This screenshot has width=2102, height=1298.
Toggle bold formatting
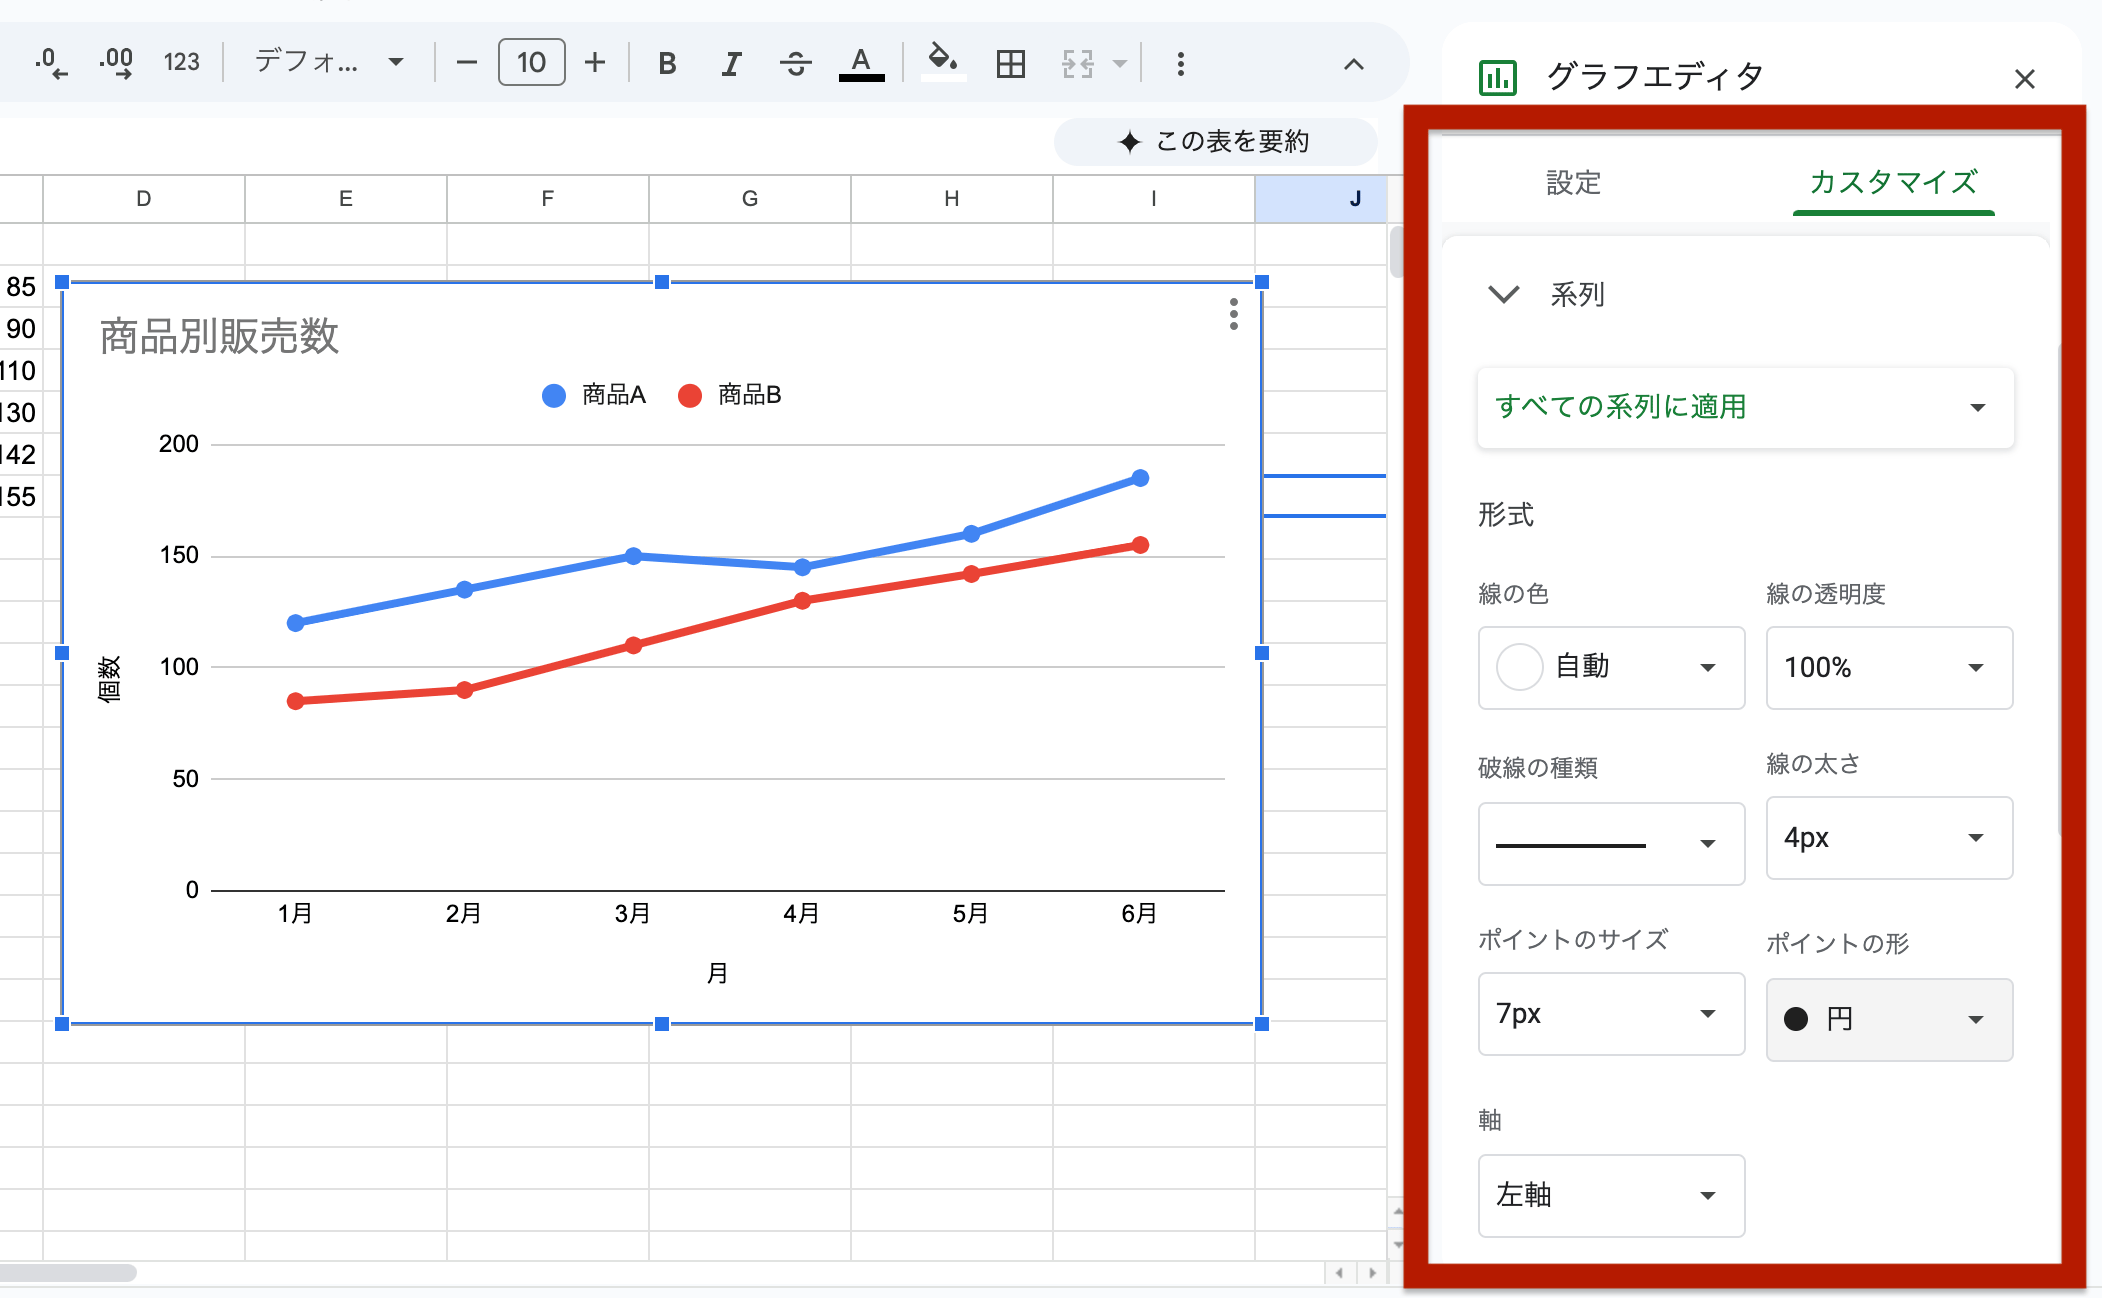[666, 62]
